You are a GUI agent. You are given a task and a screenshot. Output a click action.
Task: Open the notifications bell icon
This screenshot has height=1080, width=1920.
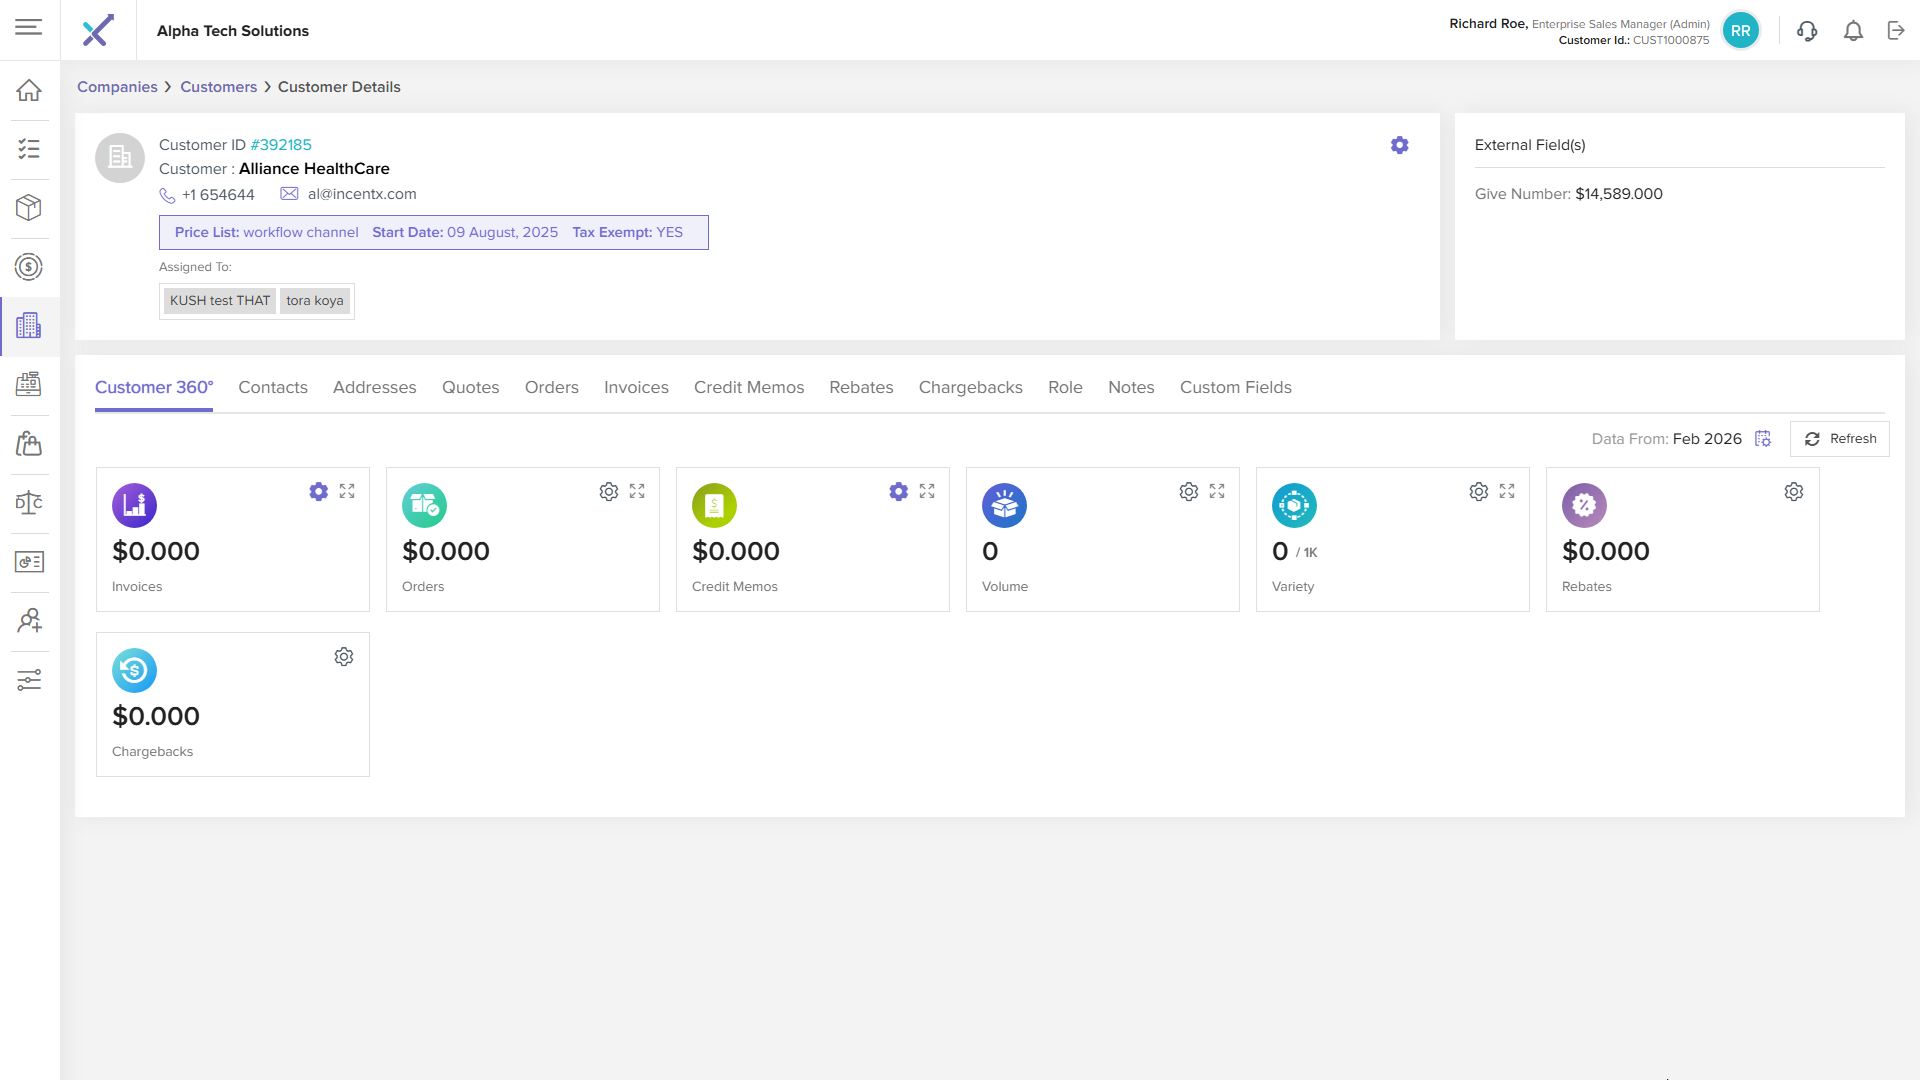[x=1853, y=31]
